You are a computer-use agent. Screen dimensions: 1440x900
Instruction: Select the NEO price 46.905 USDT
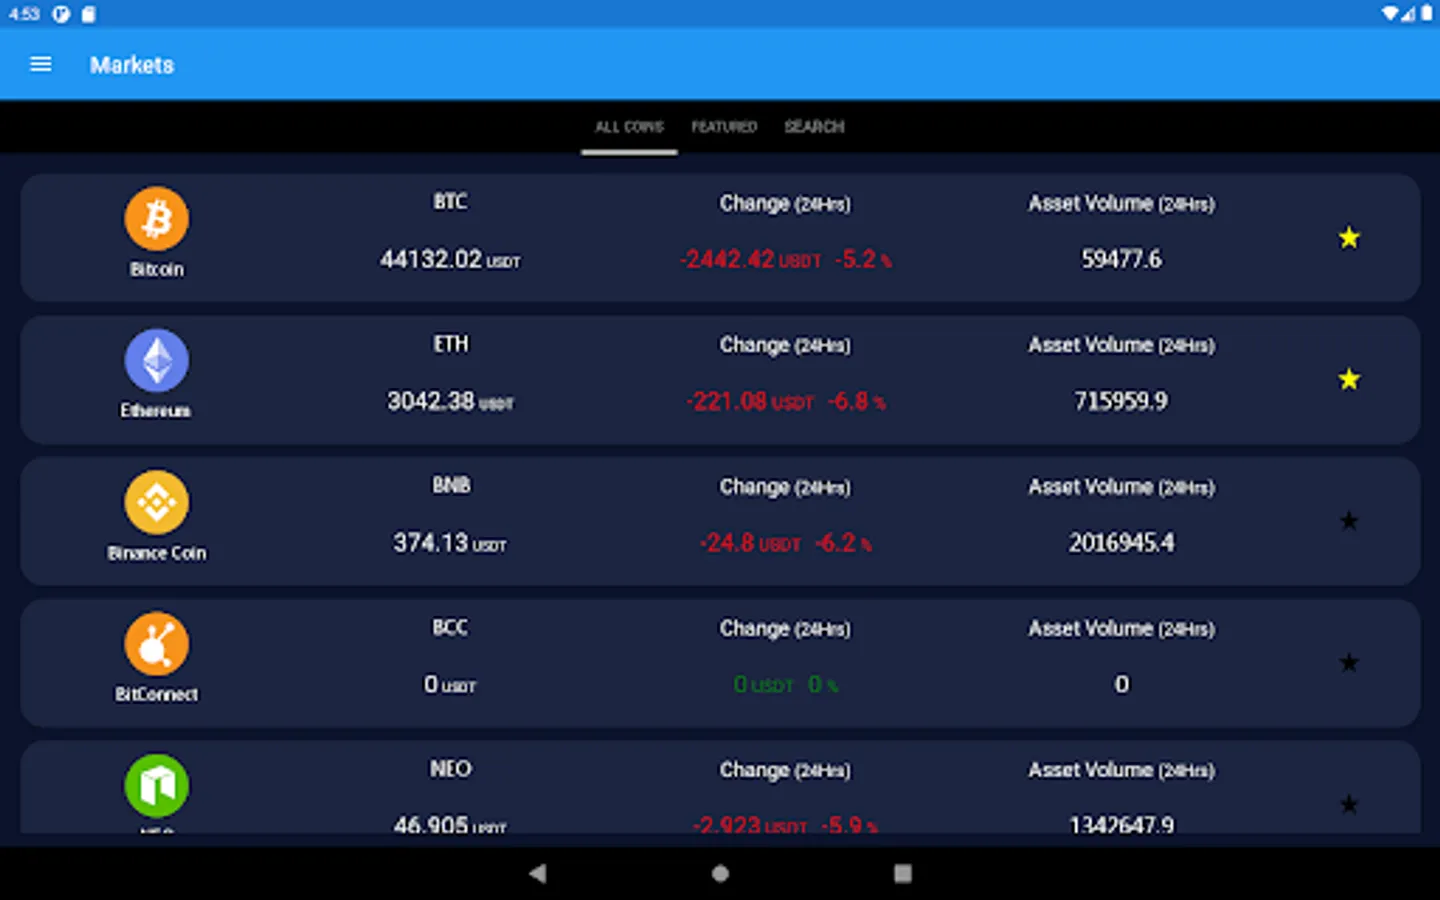pos(450,825)
